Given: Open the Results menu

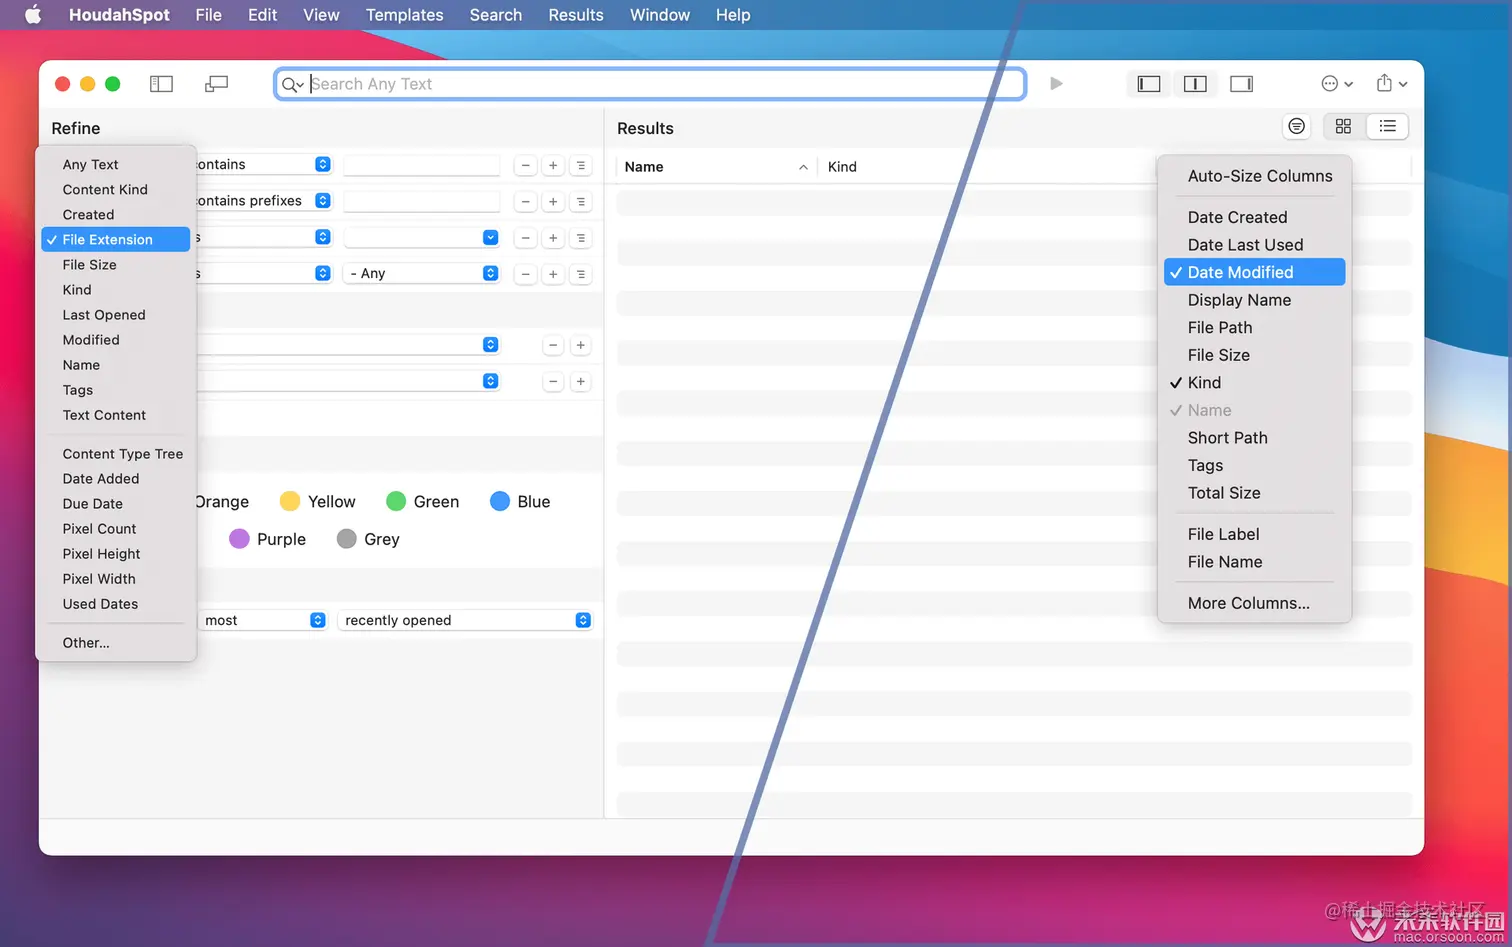Looking at the screenshot, I should click(x=575, y=15).
